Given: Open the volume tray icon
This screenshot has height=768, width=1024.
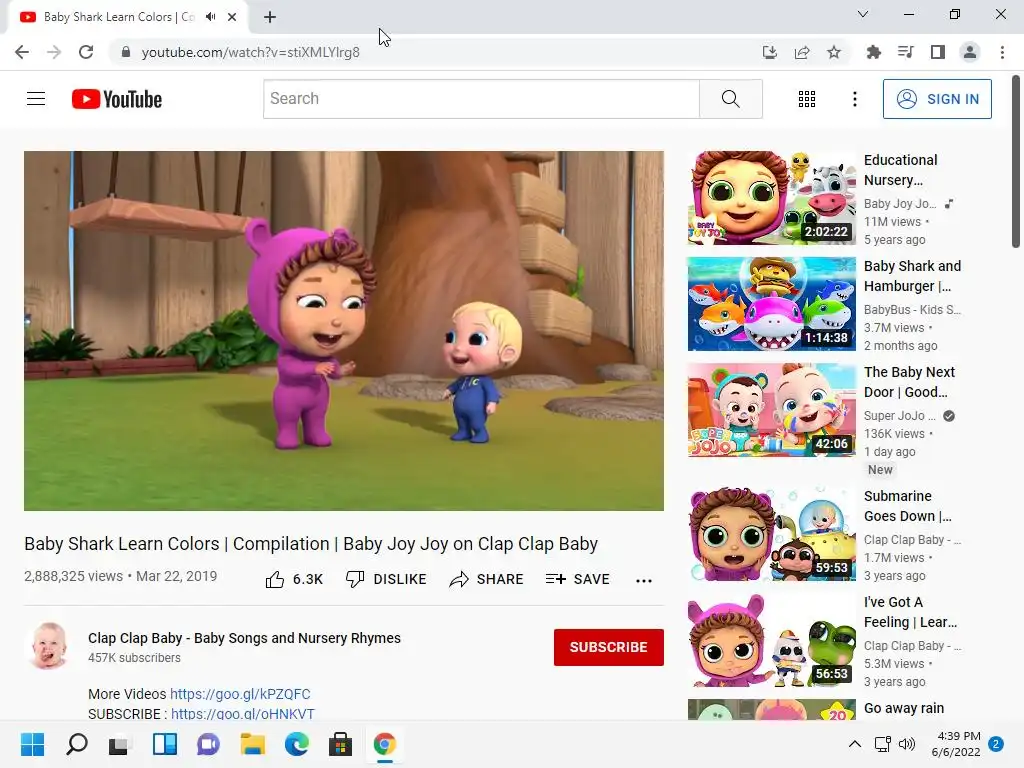Looking at the screenshot, I should coord(906,744).
